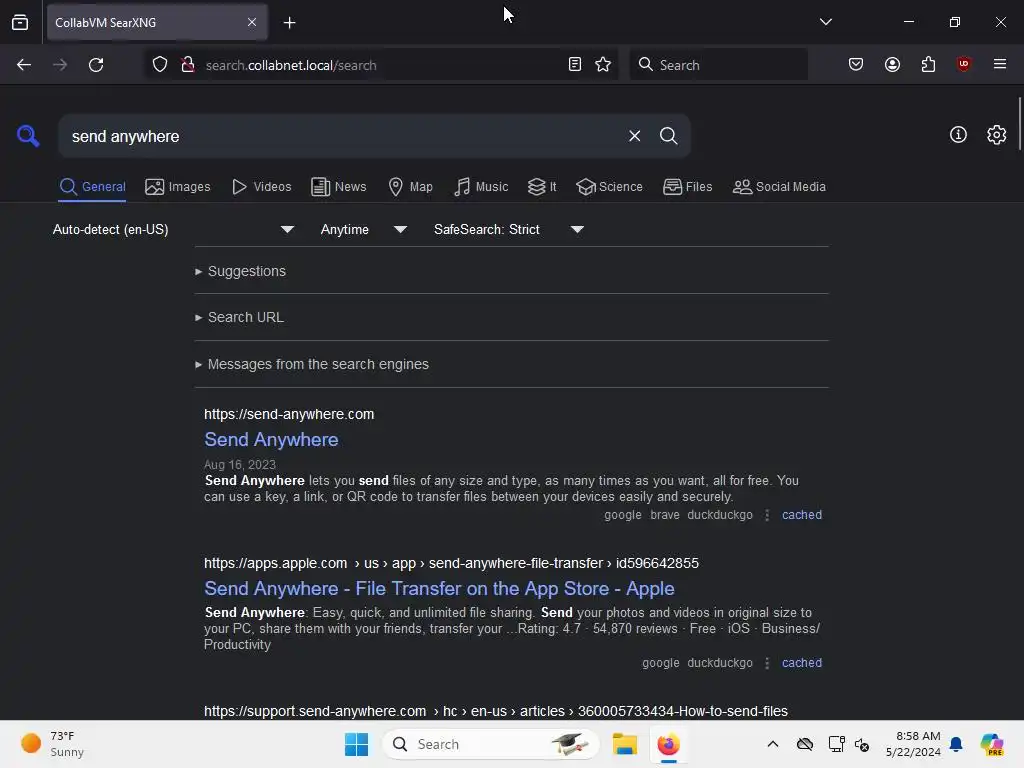
Task: Click the taskbar Search box
Action: click(490, 744)
